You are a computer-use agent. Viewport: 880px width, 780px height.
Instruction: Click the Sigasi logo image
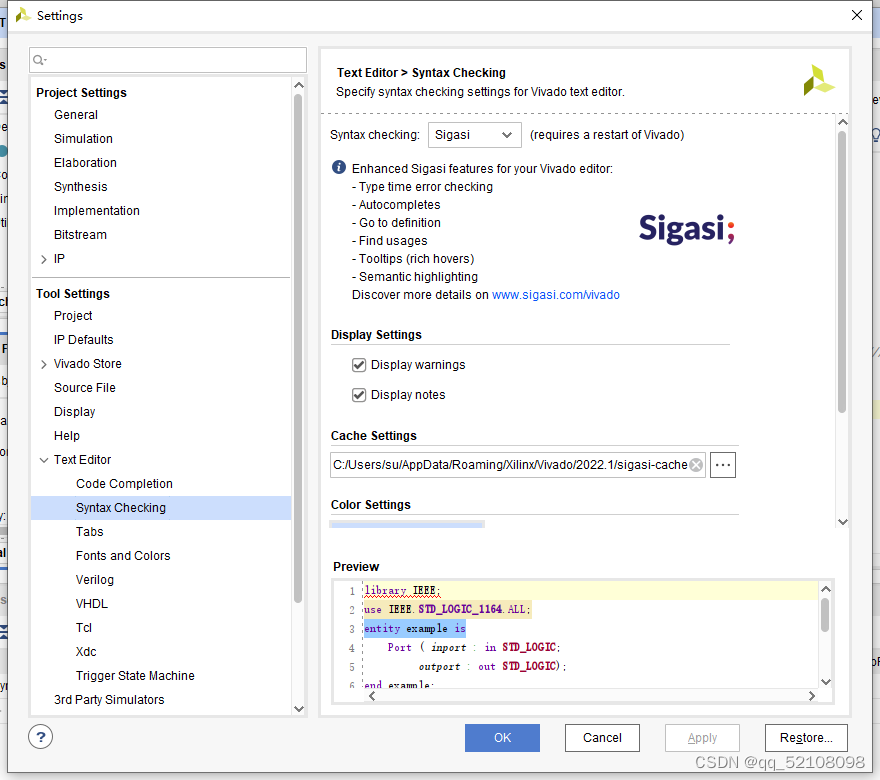686,228
